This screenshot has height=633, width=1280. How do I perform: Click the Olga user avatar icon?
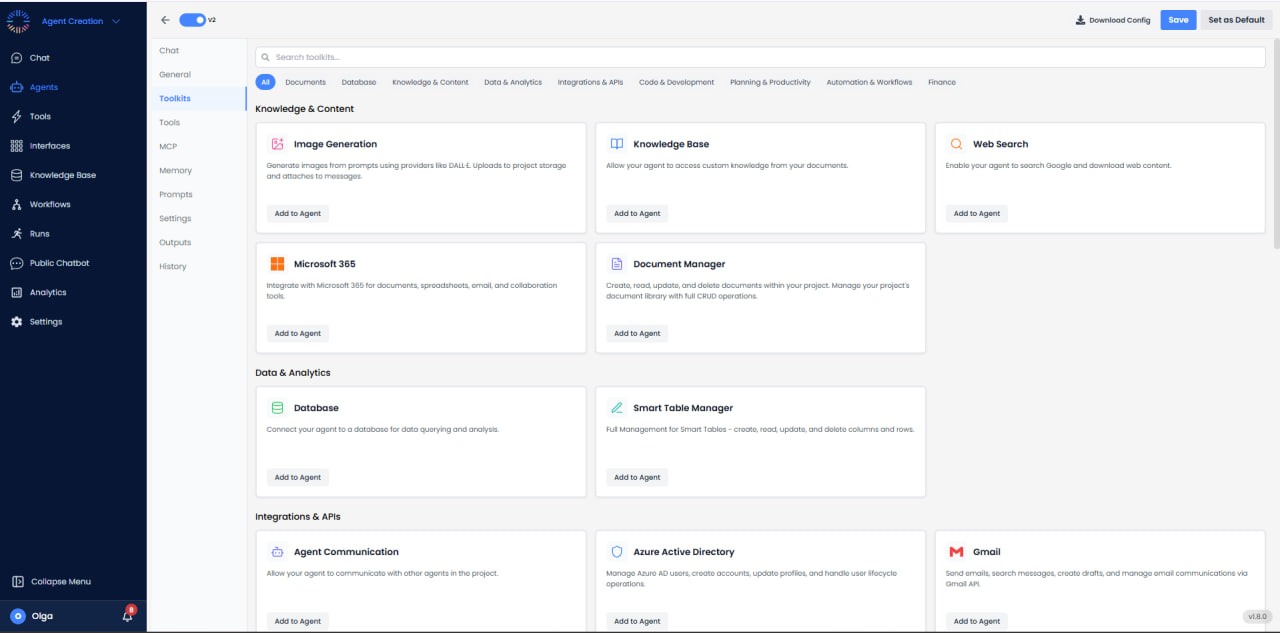[17, 616]
